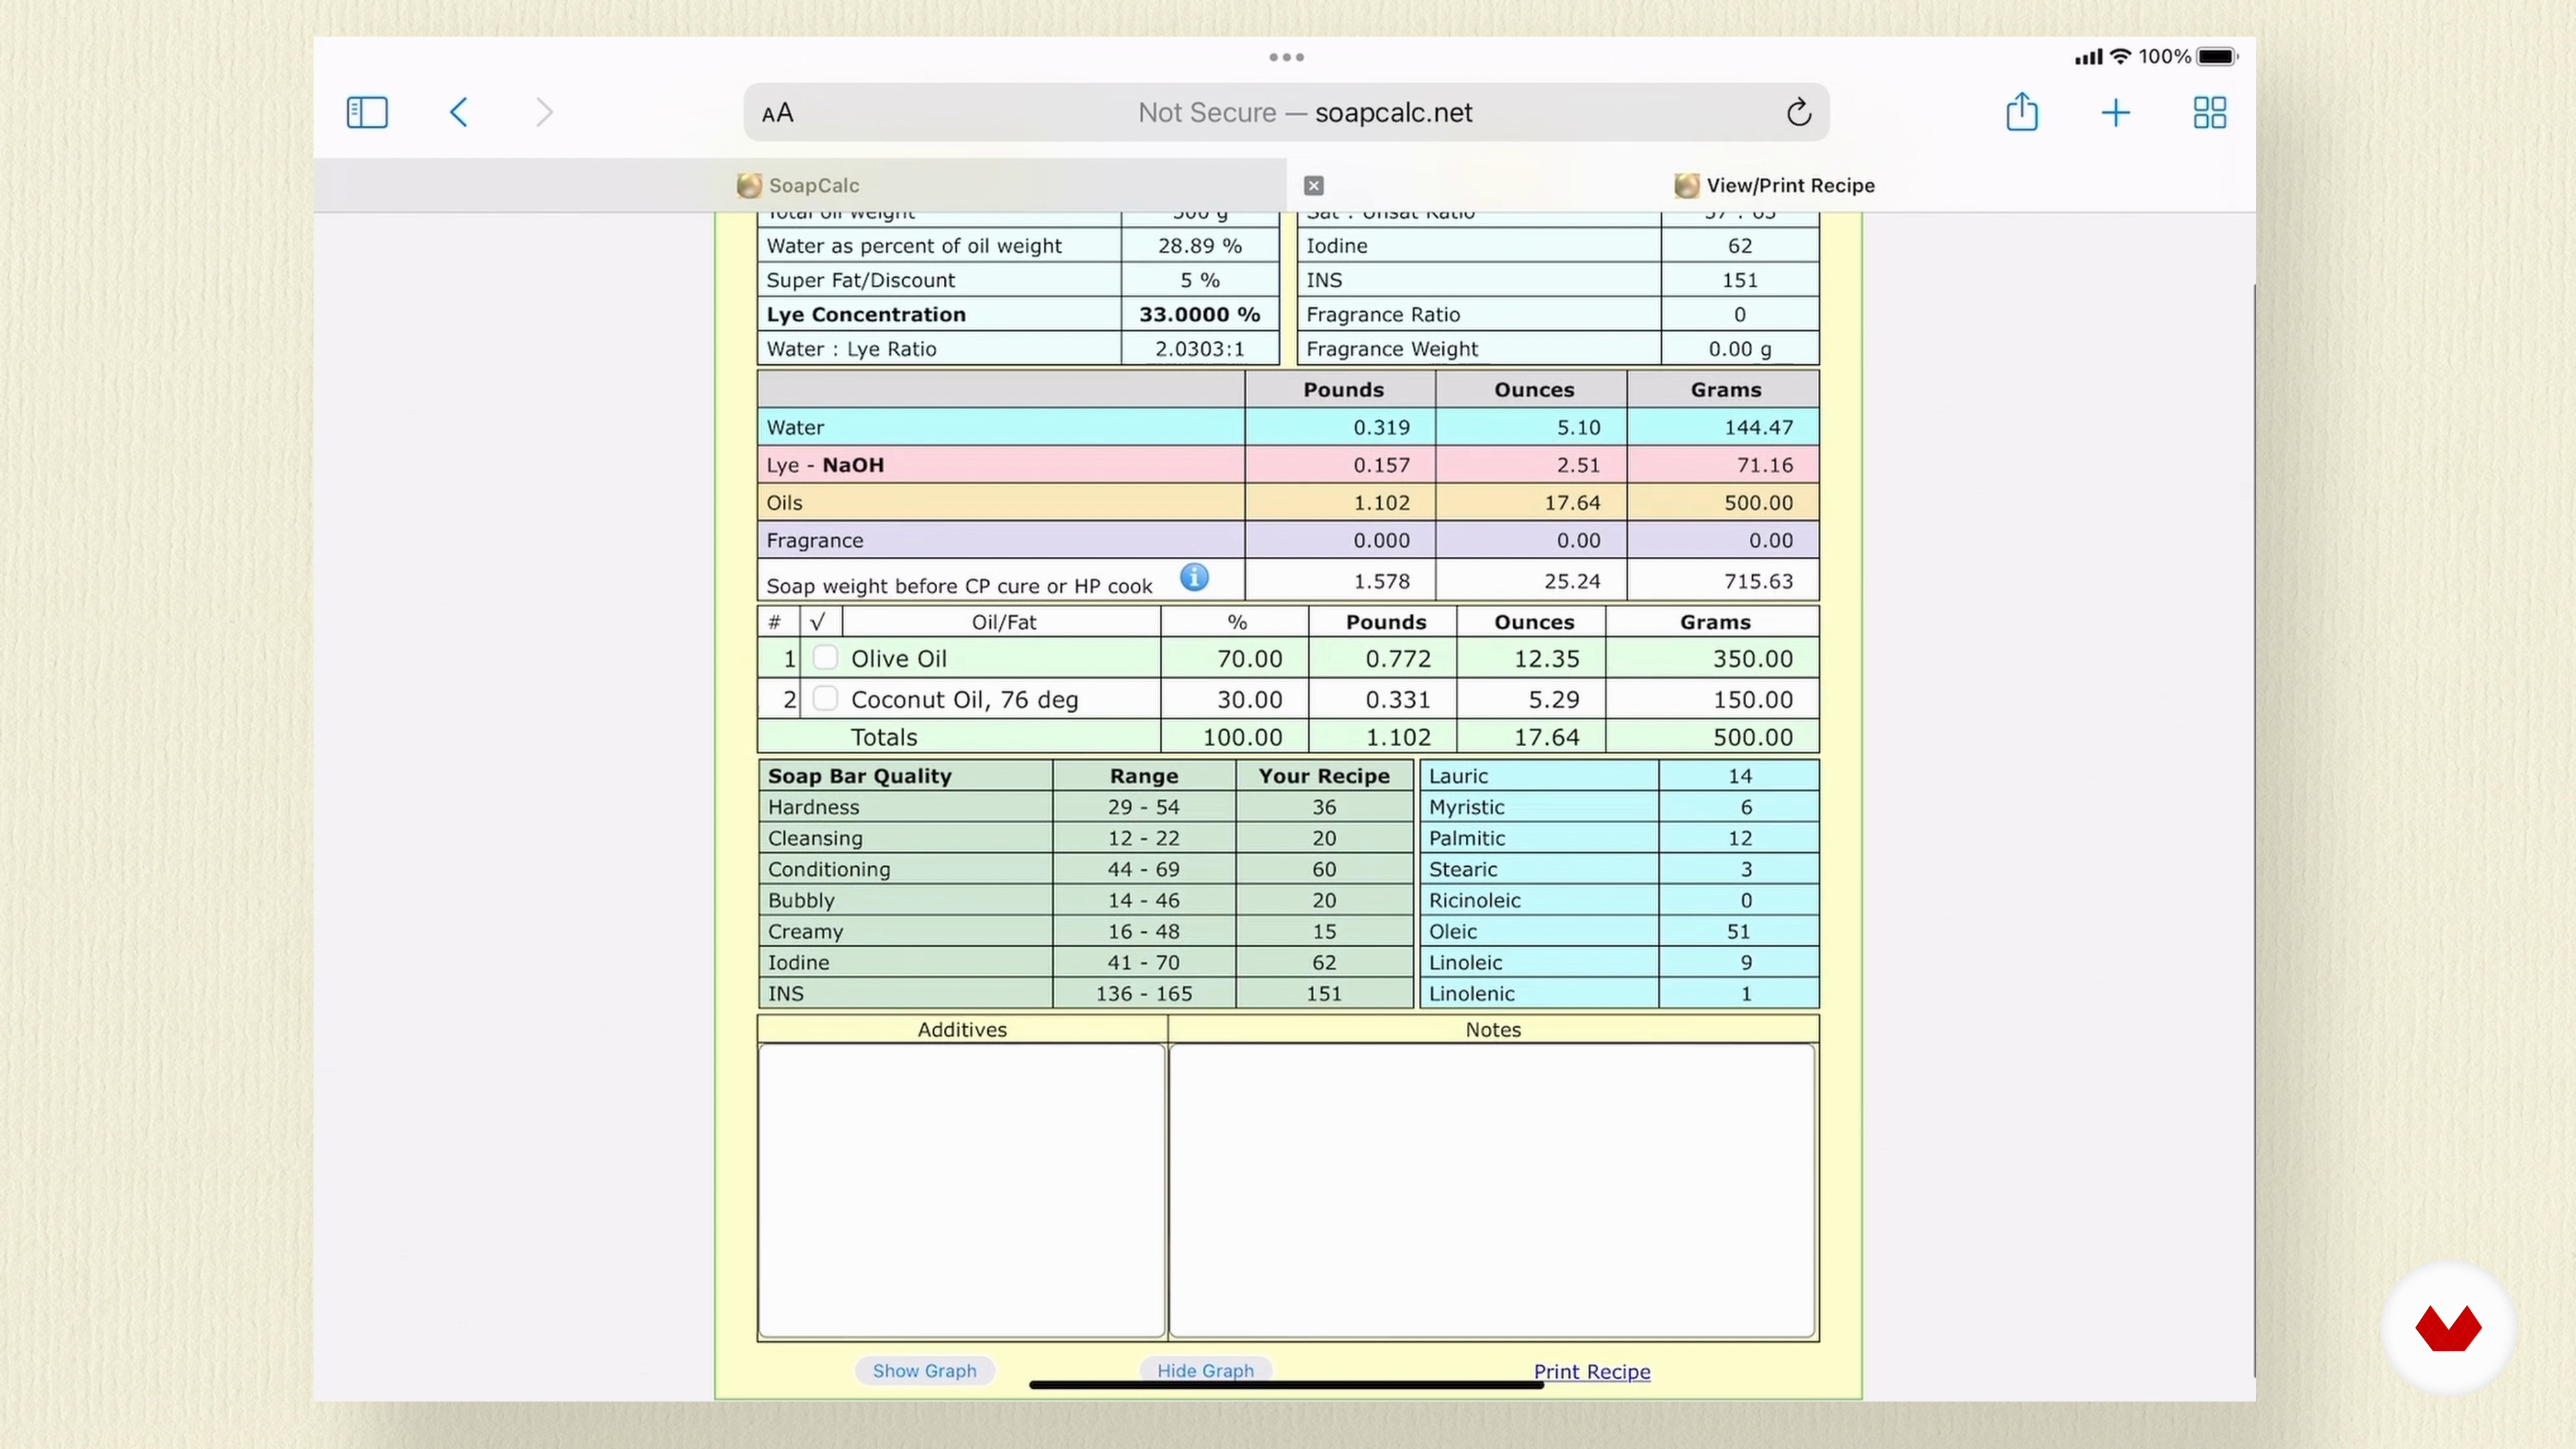Open the Print Recipe link

point(1592,1372)
